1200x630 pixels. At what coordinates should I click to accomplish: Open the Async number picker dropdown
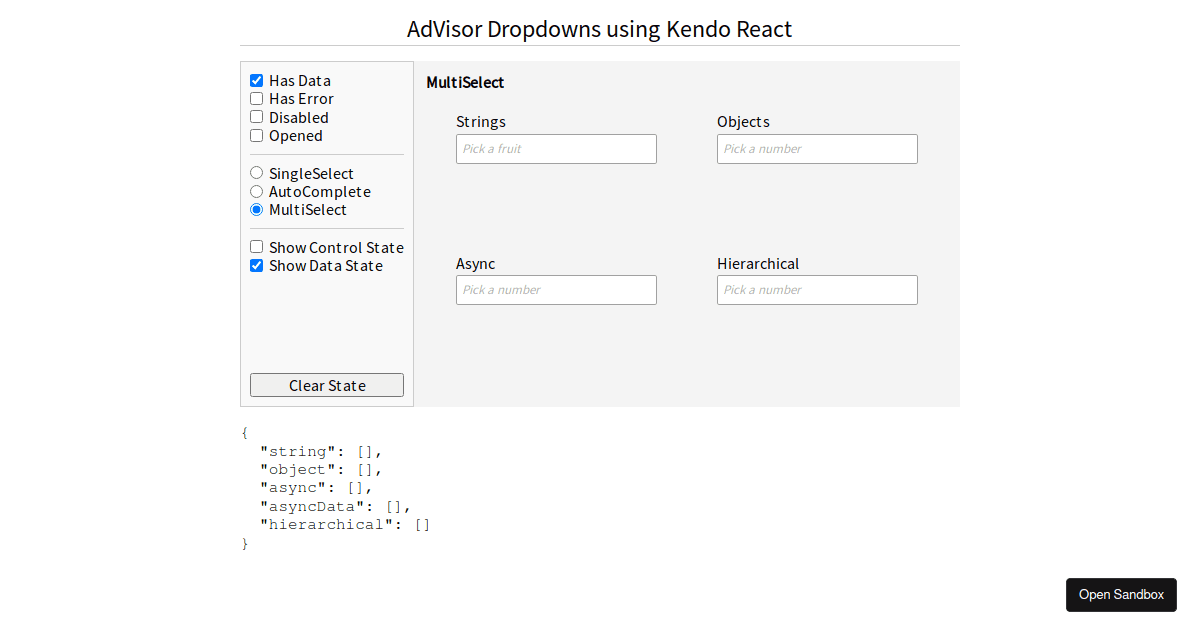(556, 289)
